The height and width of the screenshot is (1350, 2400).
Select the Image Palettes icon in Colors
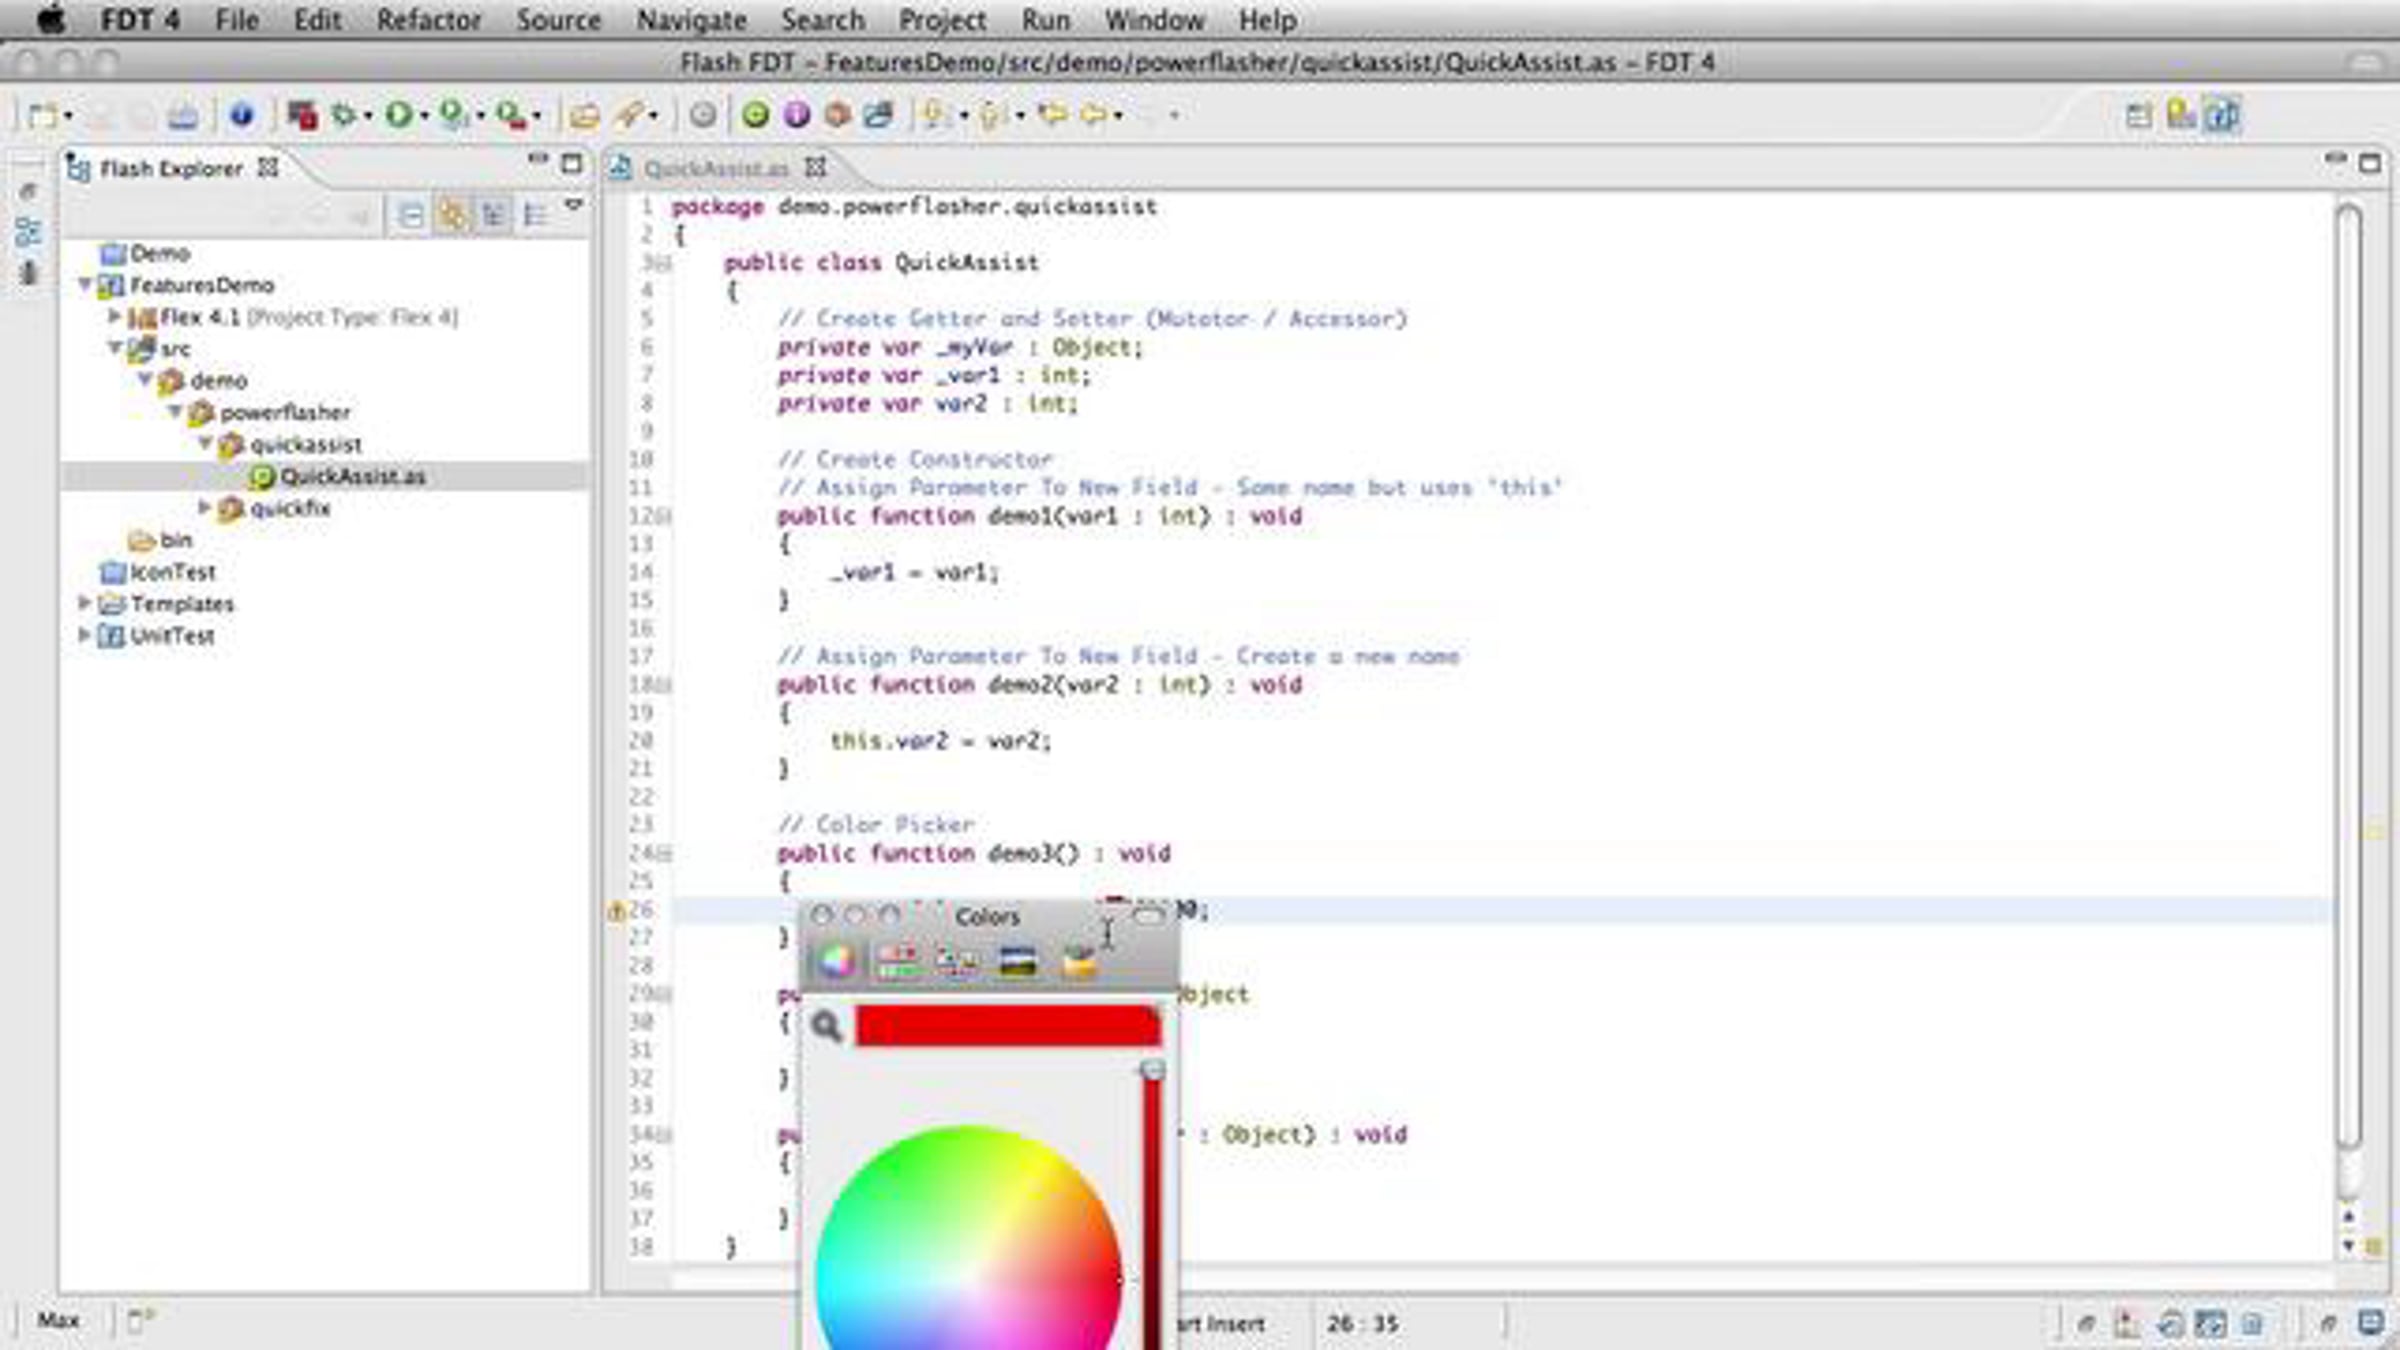coord(1017,961)
